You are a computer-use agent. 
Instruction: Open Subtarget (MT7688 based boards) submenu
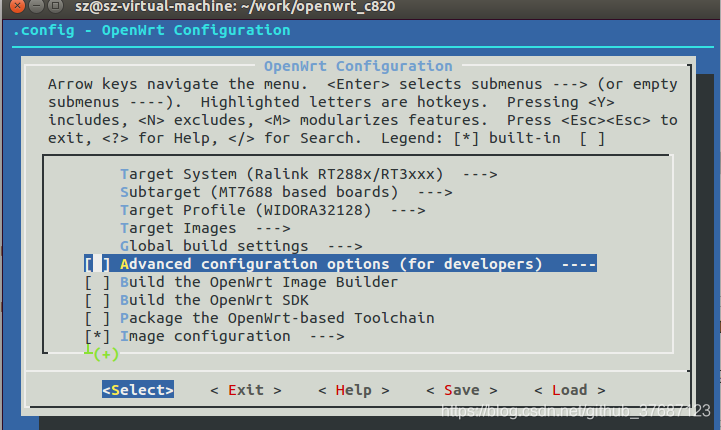(x=286, y=192)
